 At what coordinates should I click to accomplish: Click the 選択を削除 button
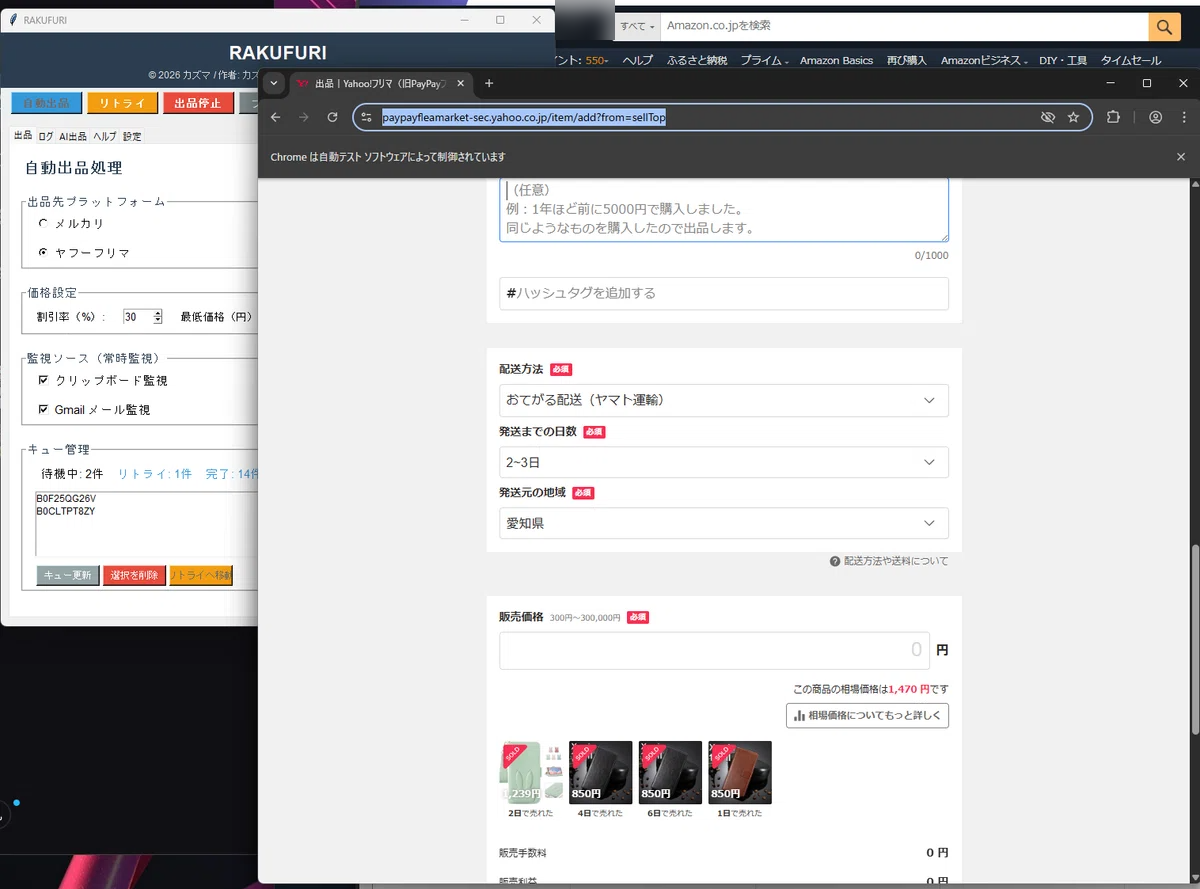(134, 575)
